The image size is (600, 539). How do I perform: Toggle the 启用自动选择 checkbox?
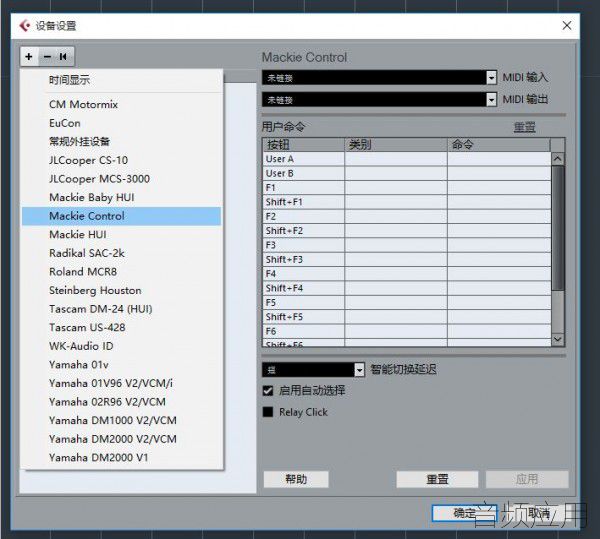click(268, 391)
